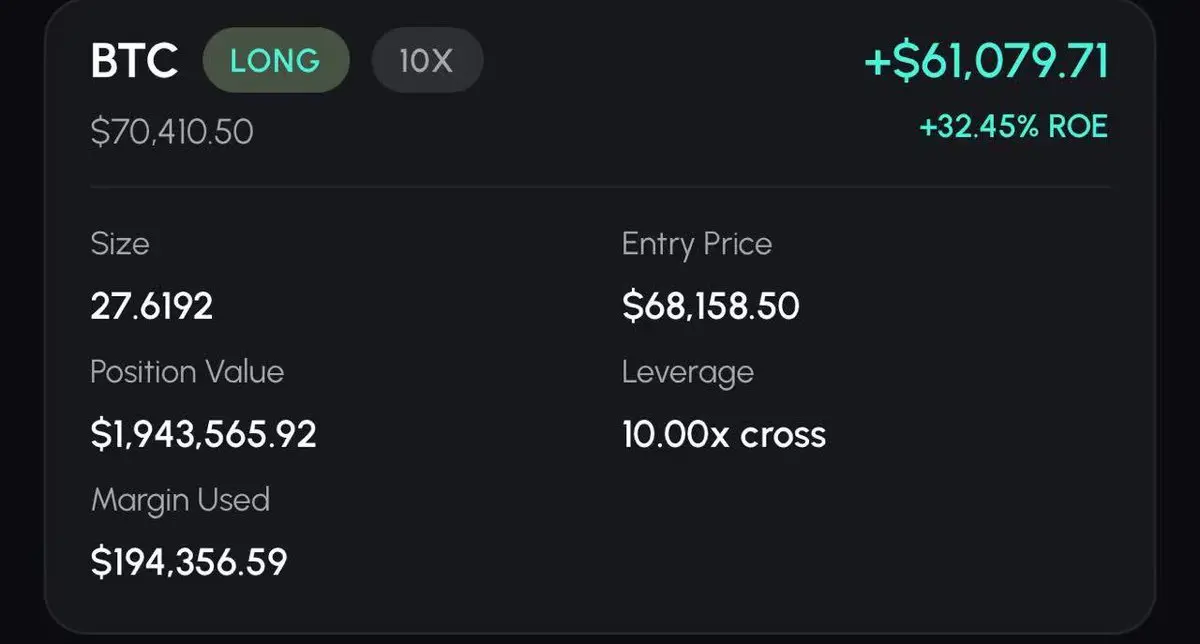This screenshot has height=644, width=1200.
Task: Select the Margin Used label
Action: pyautogui.click(x=180, y=499)
